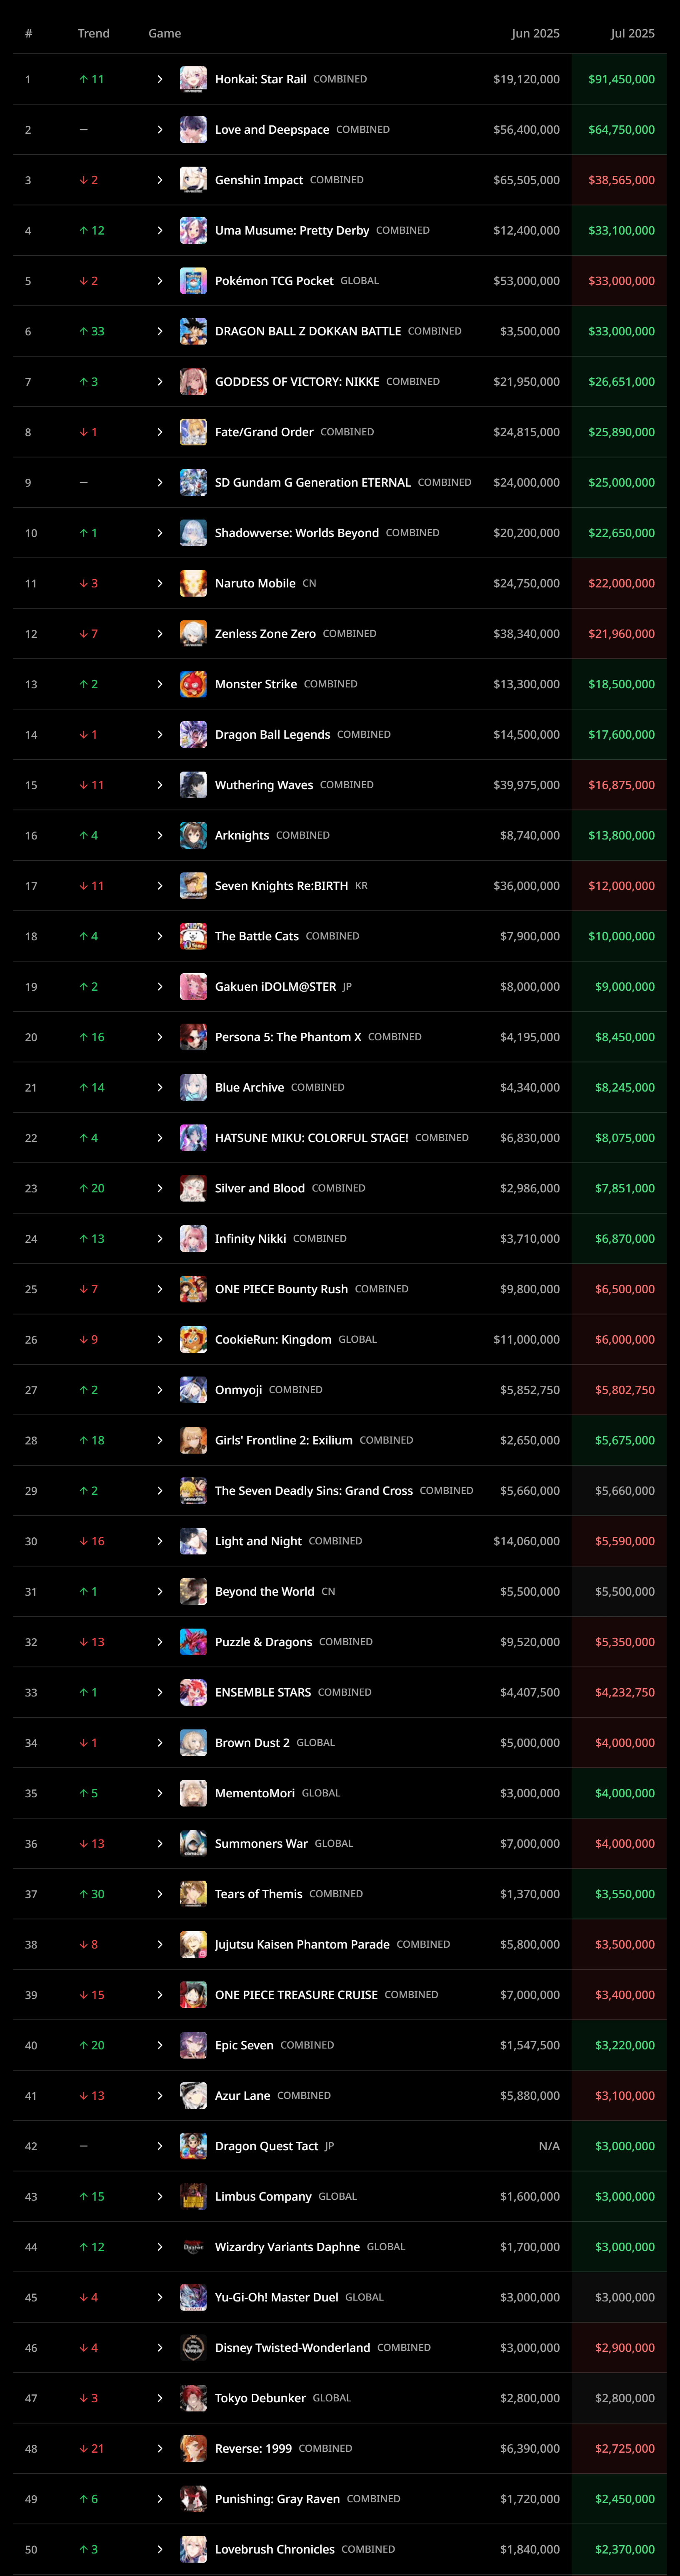Viewport: 680px width, 2576px height.
Task: Expand the Uma Musume: Pretty Derby row
Action: 160,230
